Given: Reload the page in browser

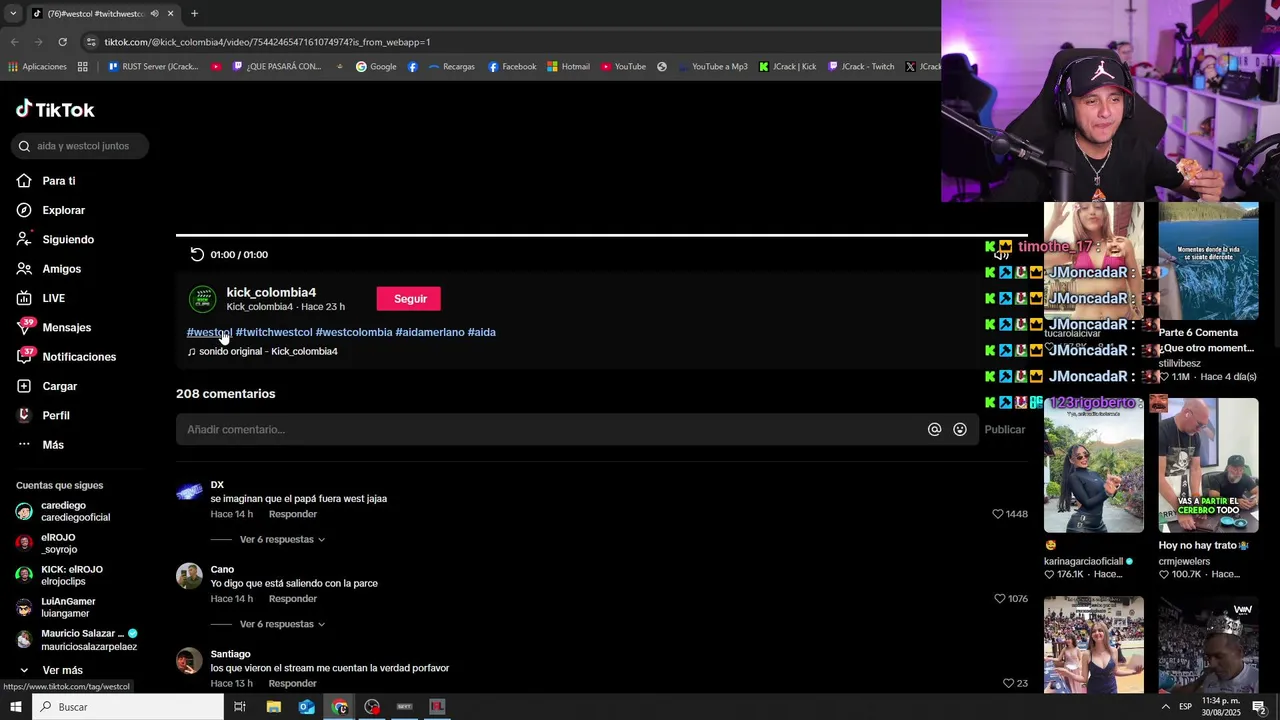Looking at the screenshot, I should click(62, 42).
